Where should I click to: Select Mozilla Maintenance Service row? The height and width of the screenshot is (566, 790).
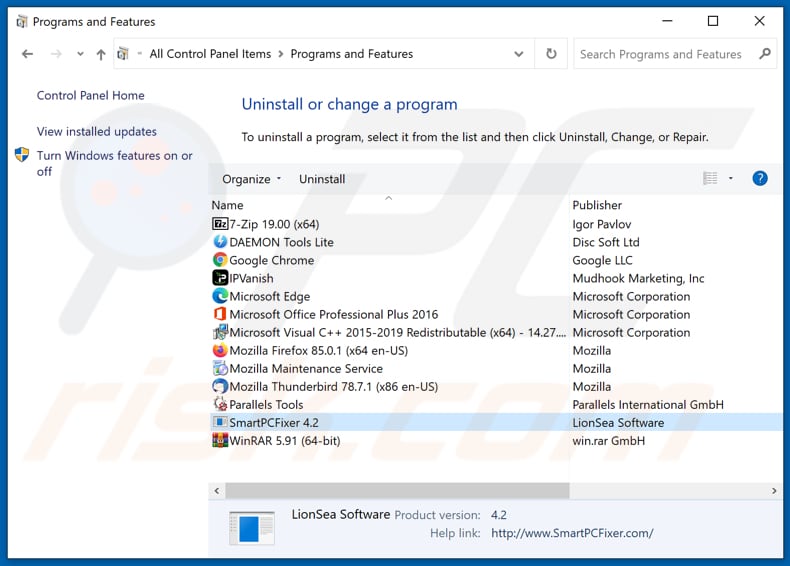click(496, 369)
